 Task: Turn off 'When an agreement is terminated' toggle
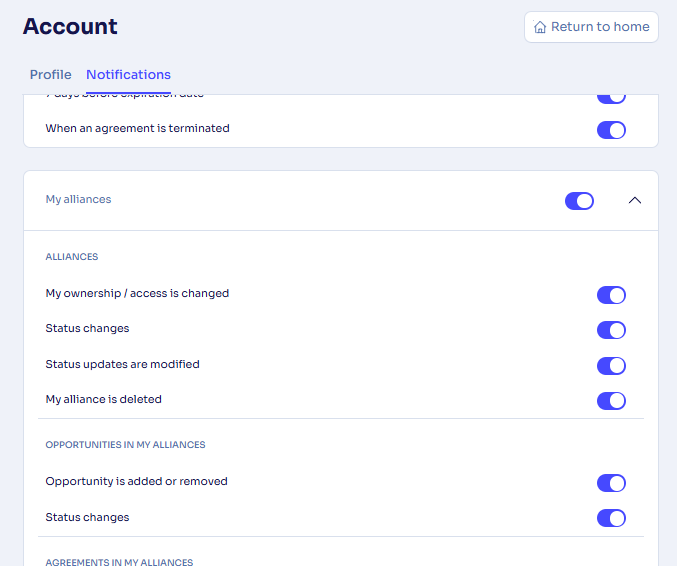611,130
